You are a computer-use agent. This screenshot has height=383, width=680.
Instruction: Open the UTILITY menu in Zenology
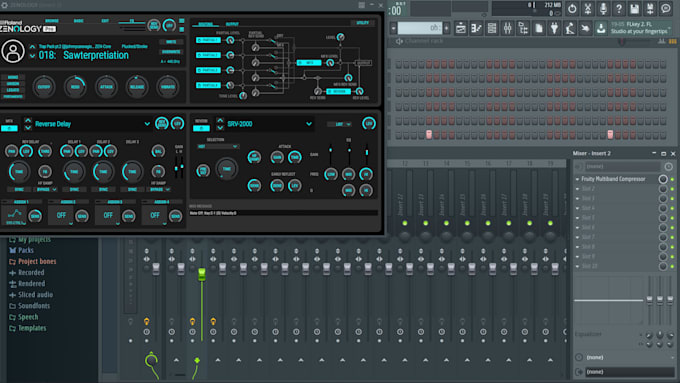coord(363,23)
